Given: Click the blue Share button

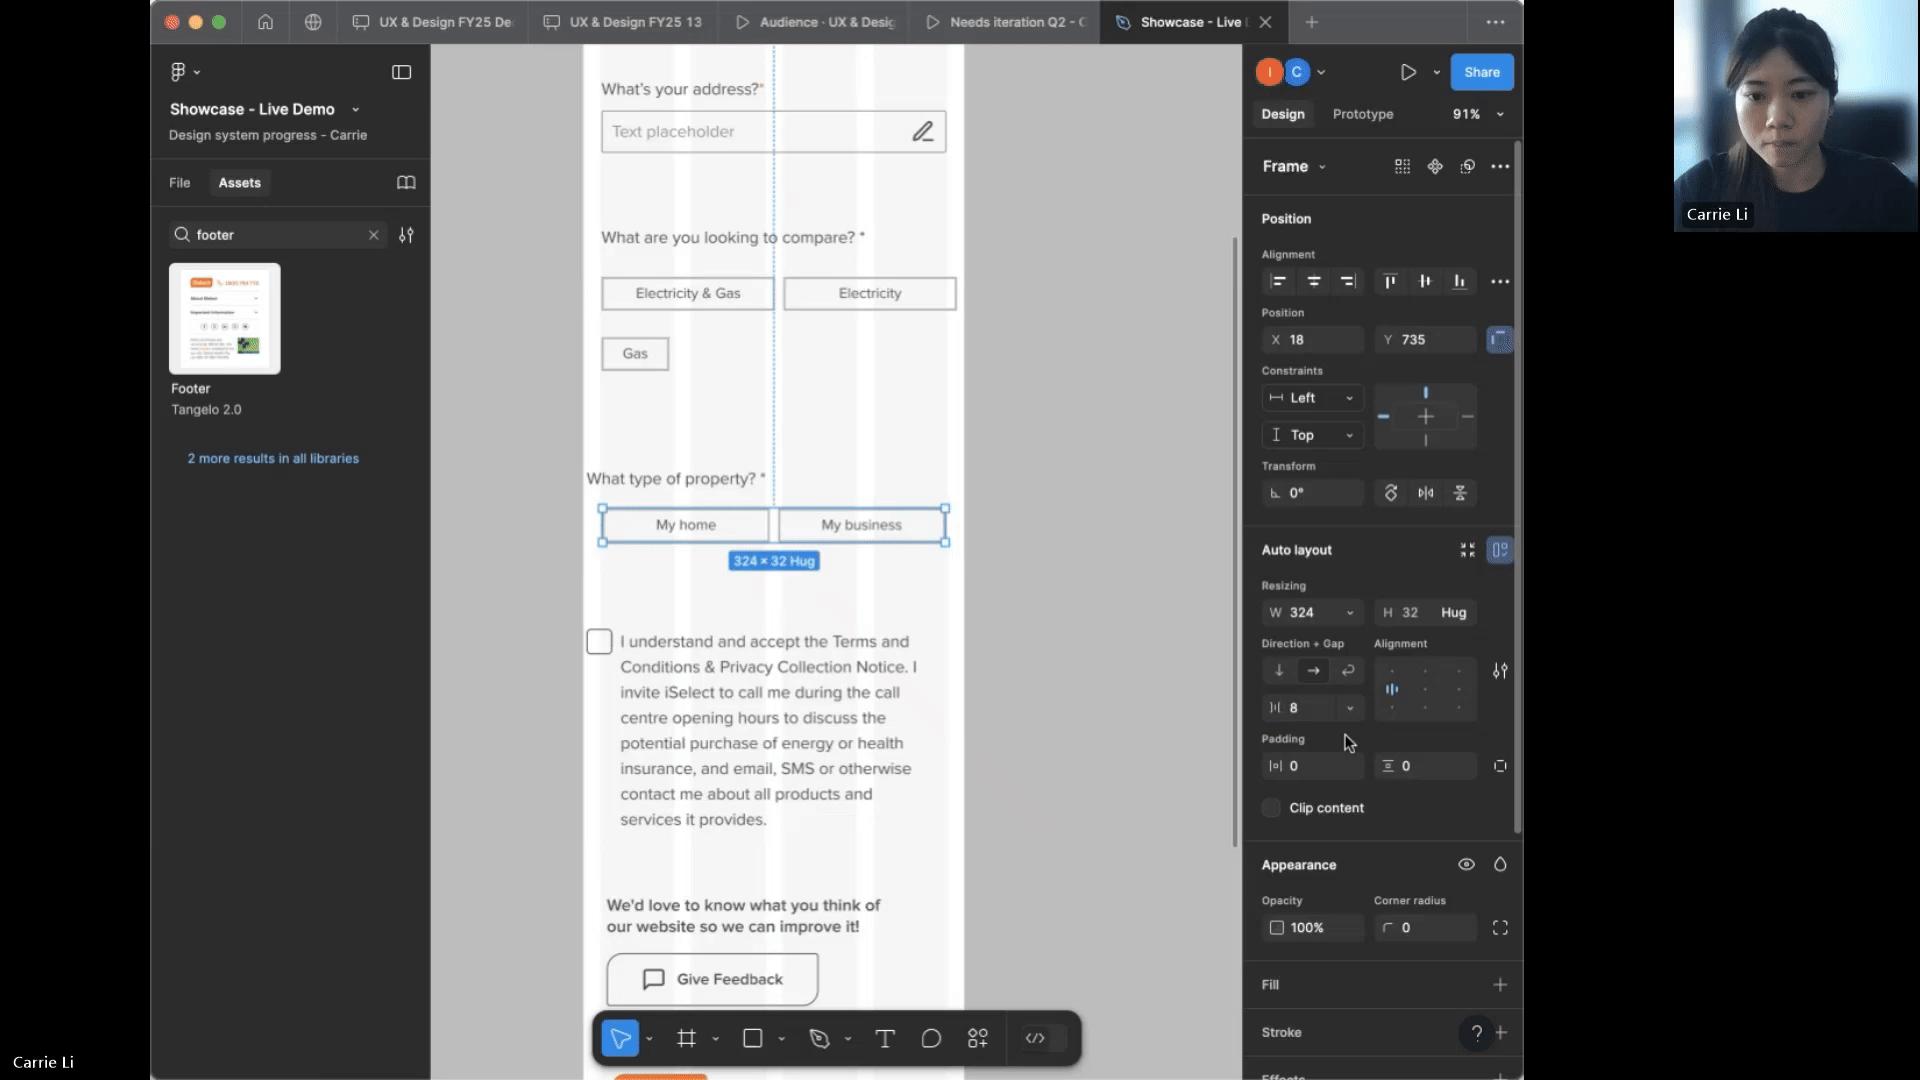Looking at the screenshot, I should click(x=1481, y=72).
